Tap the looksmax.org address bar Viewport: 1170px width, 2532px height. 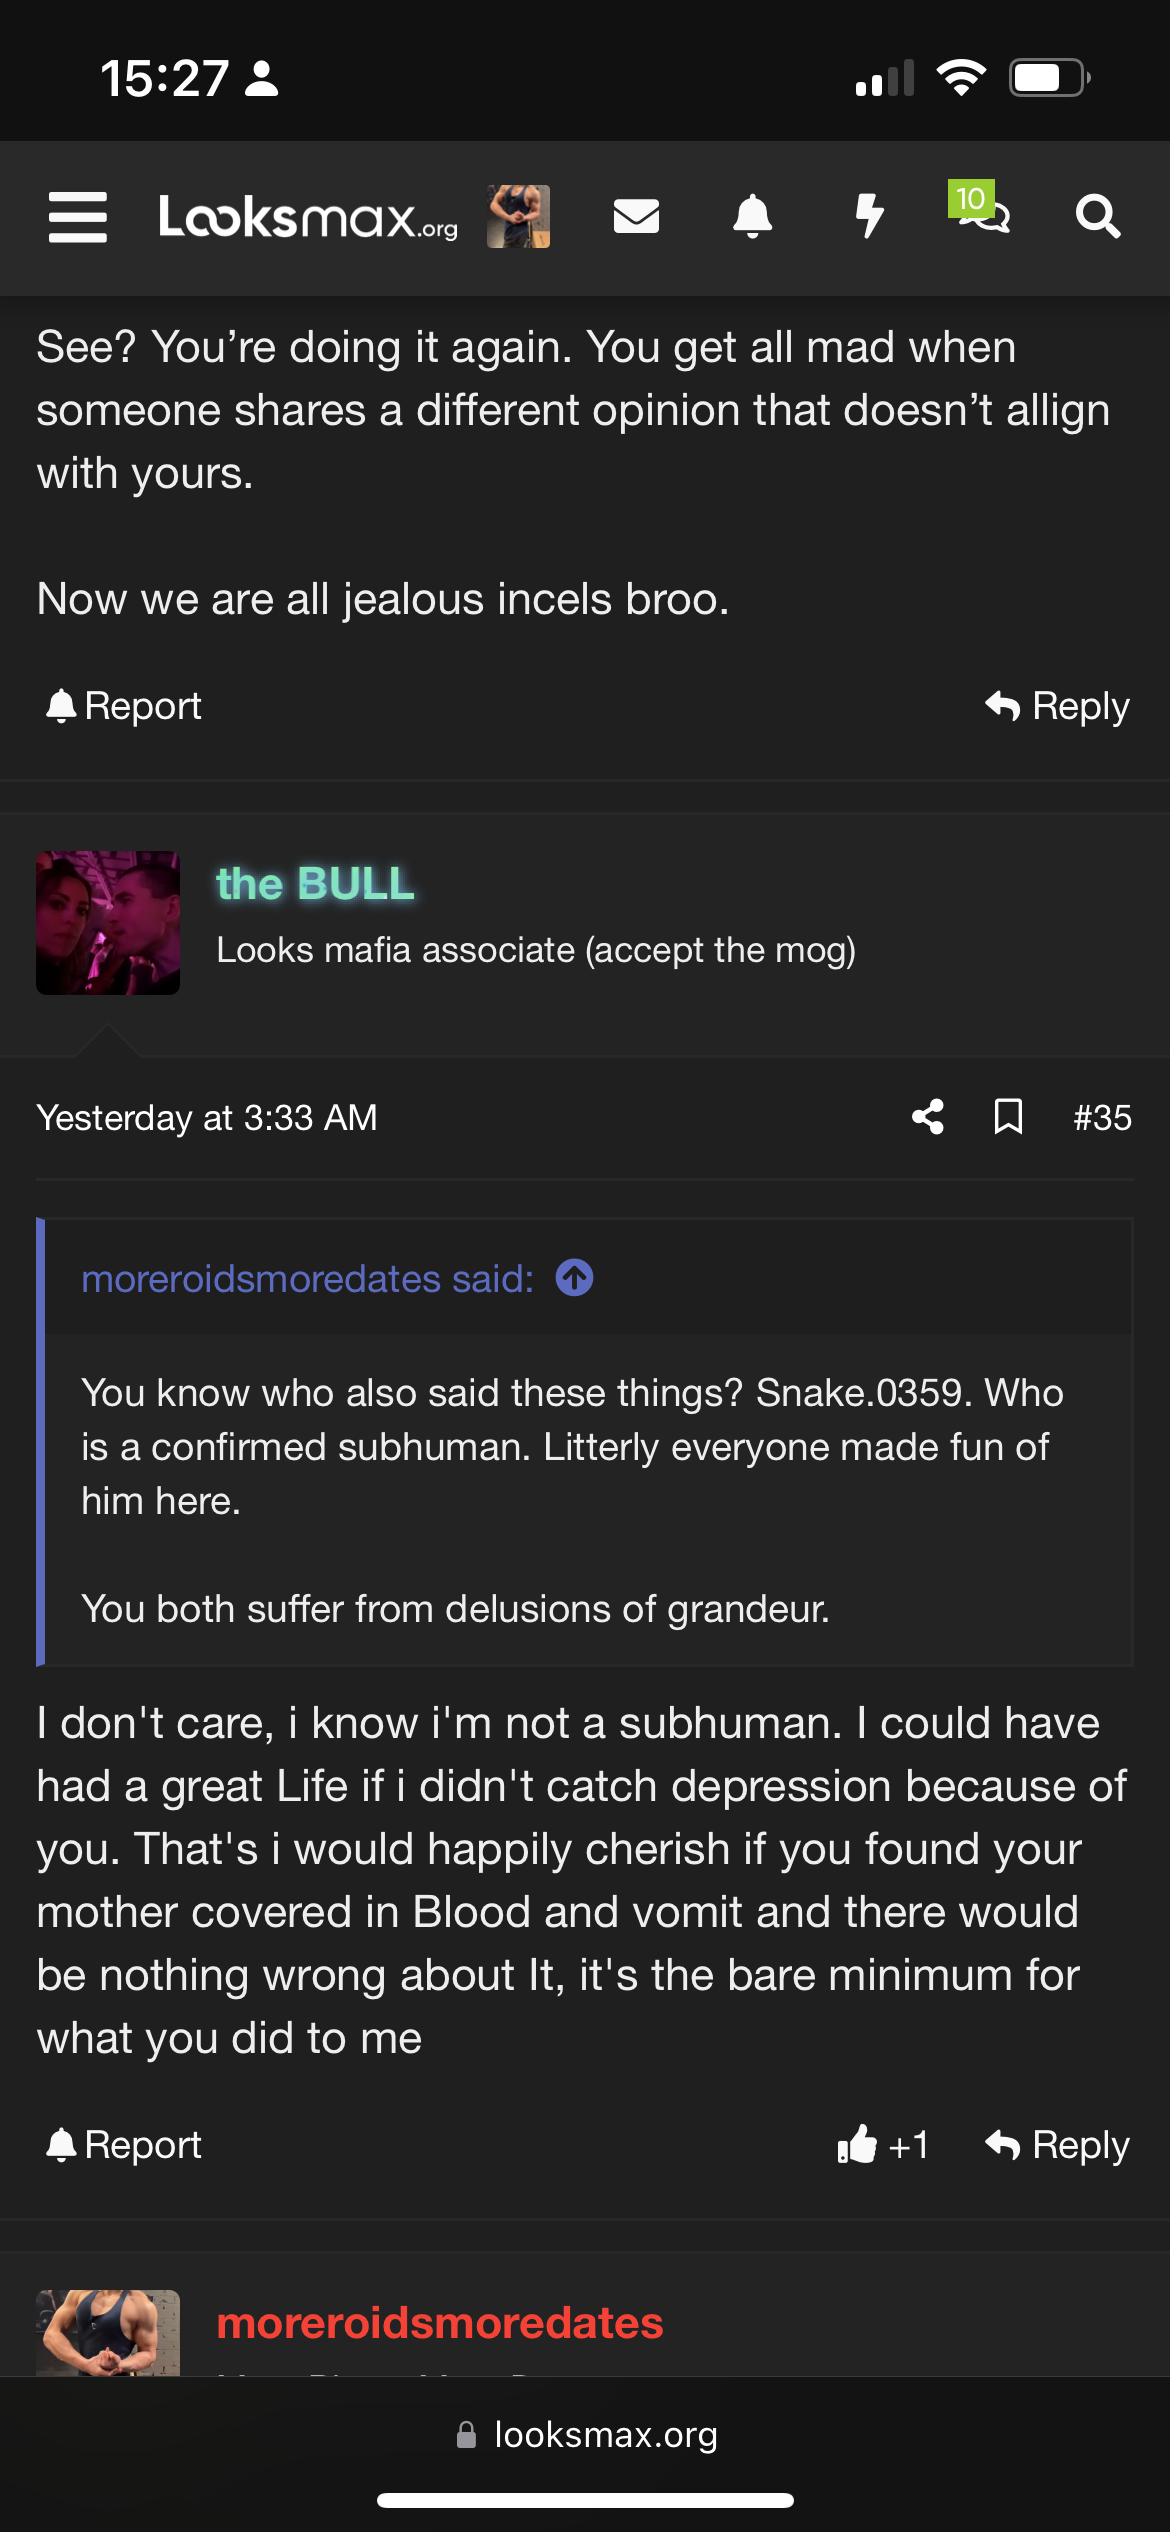pyautogui.click(x=586, y=2435)
